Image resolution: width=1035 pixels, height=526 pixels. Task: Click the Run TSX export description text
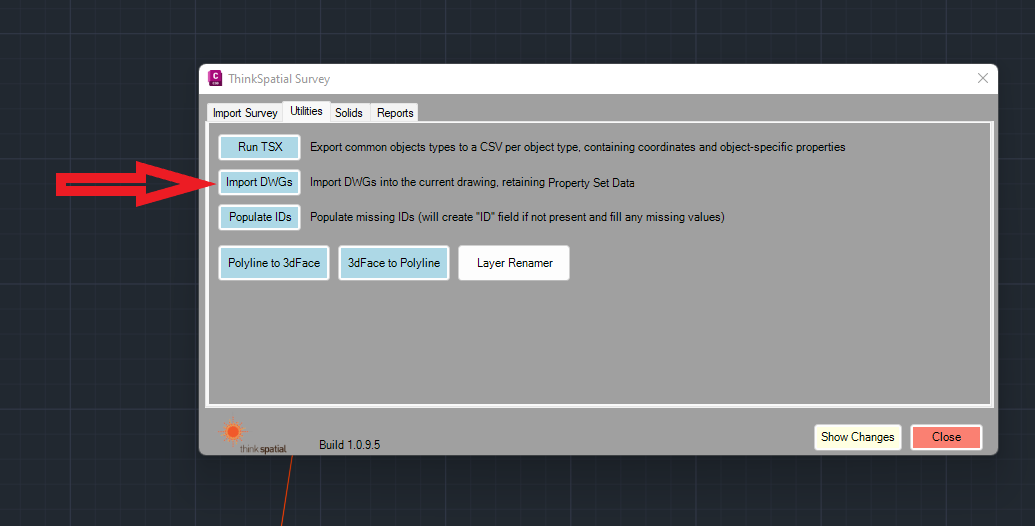point(577,147)
